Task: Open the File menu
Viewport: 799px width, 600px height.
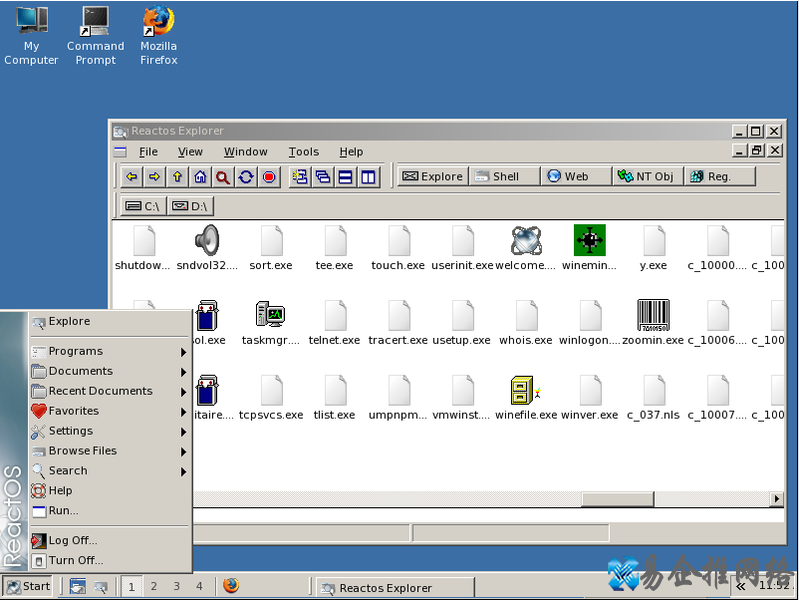Action: click(148, 152)
